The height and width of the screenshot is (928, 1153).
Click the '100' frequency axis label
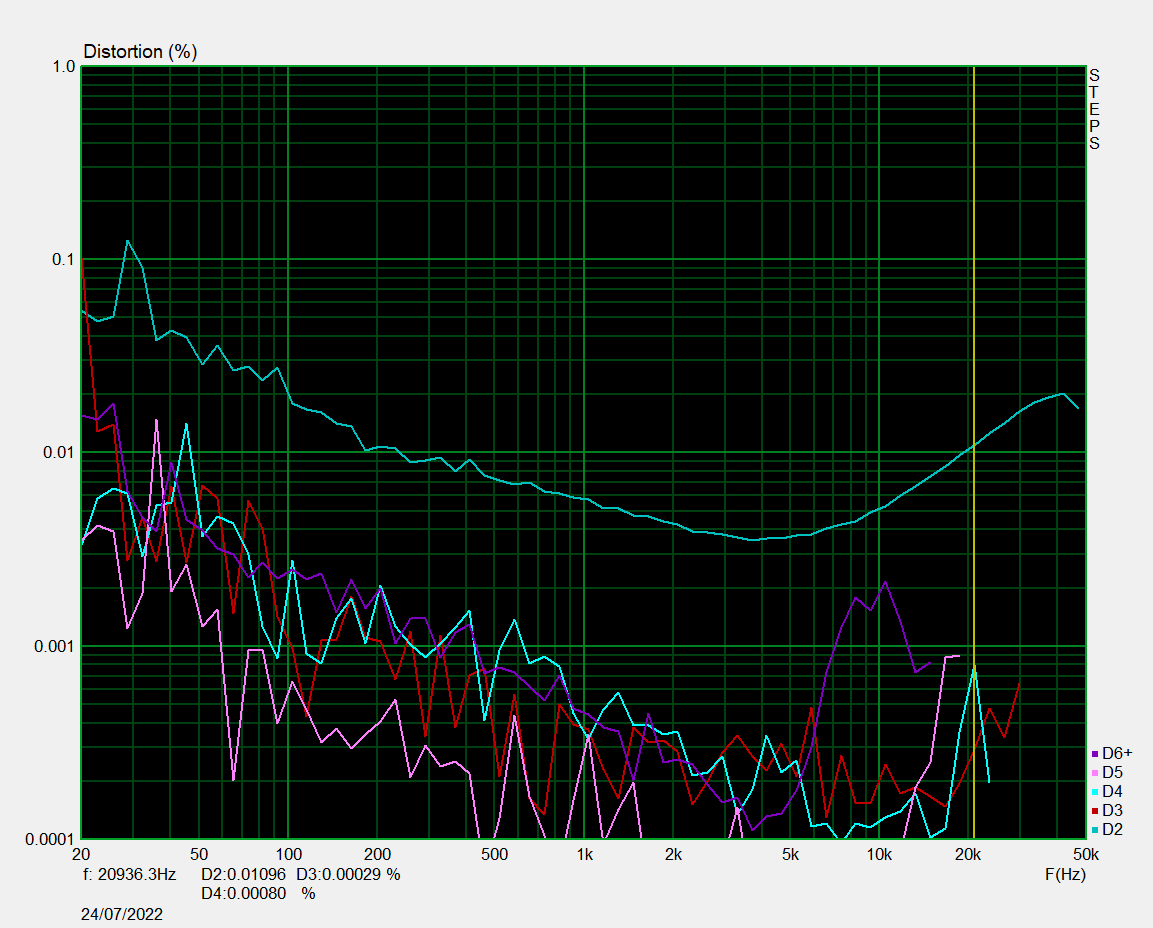(289, 854)
